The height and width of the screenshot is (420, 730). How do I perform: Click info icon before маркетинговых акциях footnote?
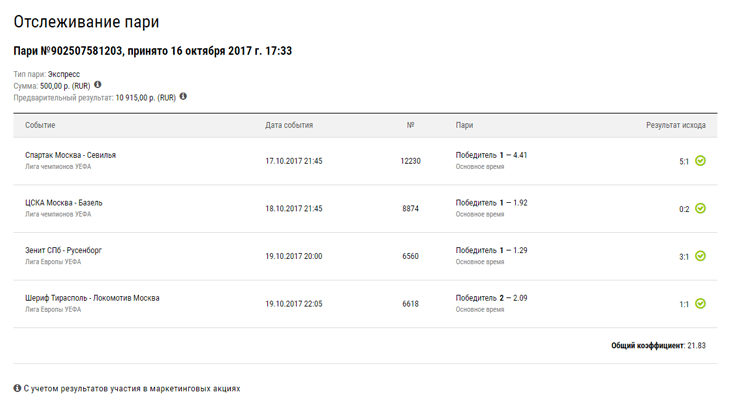point(17,388)
